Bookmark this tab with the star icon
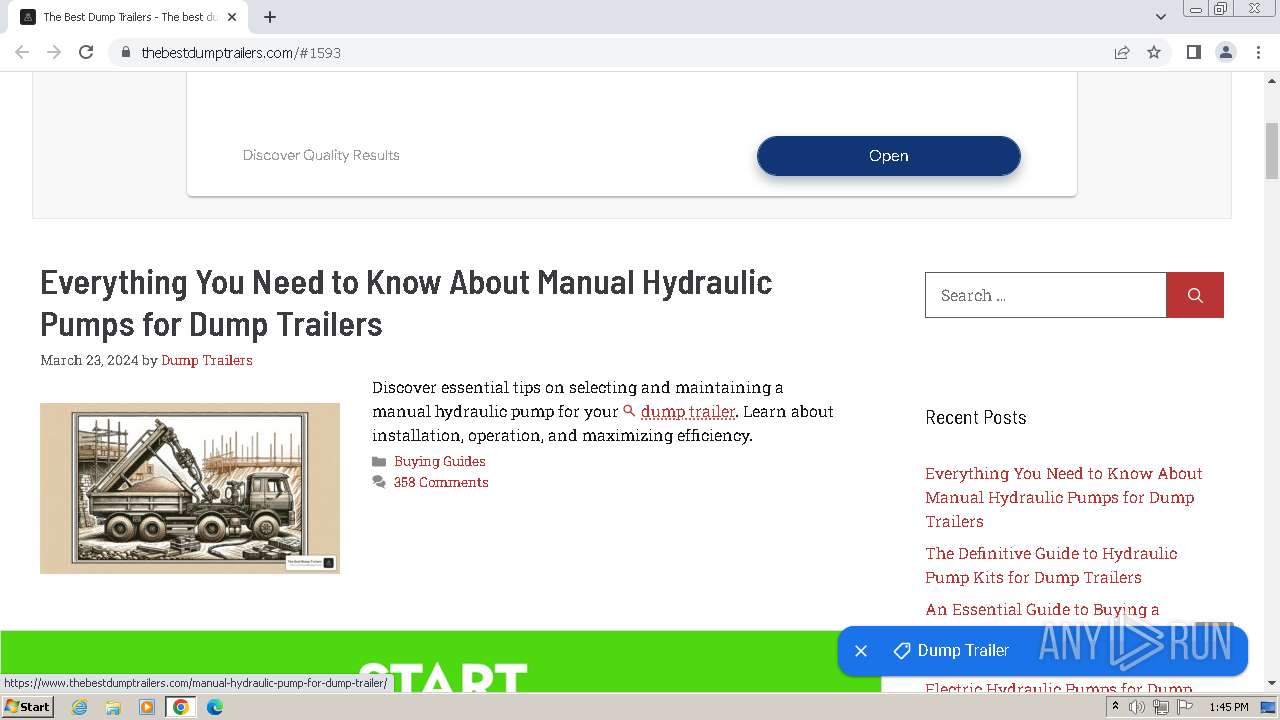The image size is (1280, 720). click(1154, 52)
